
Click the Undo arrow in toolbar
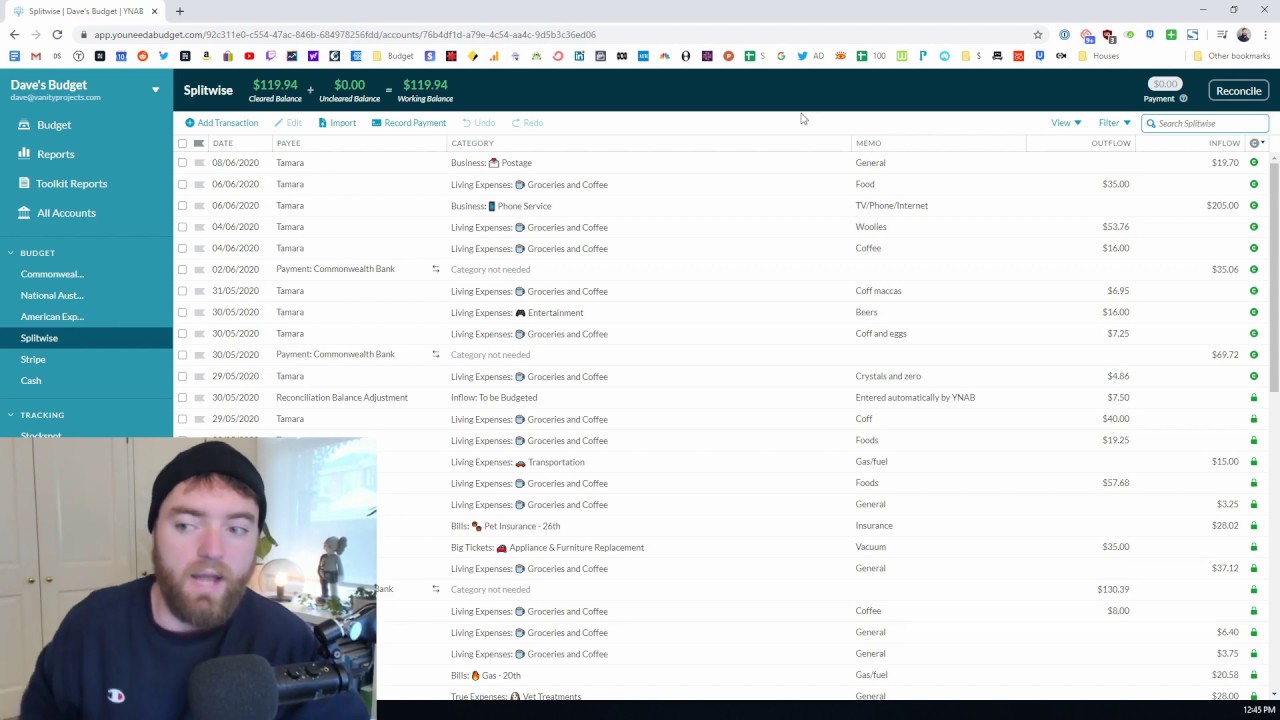(x=467, y=123)
